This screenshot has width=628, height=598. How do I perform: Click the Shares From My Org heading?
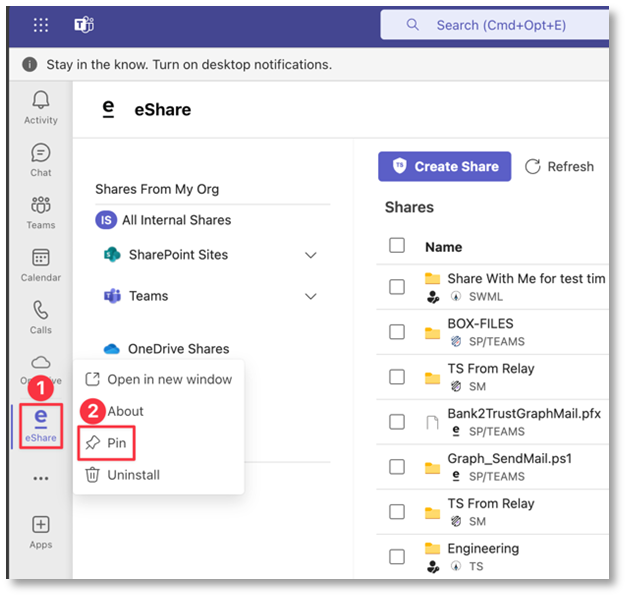click(x=157, y=189)
